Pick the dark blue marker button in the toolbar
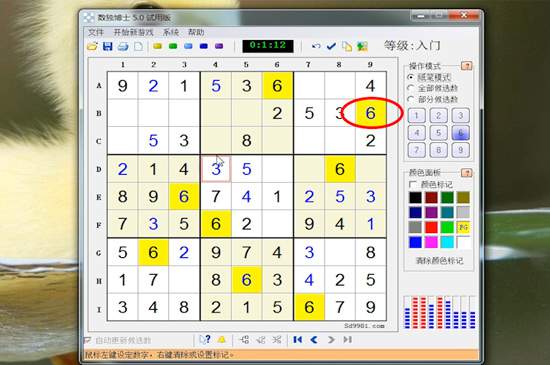 [x=204, y=46]
